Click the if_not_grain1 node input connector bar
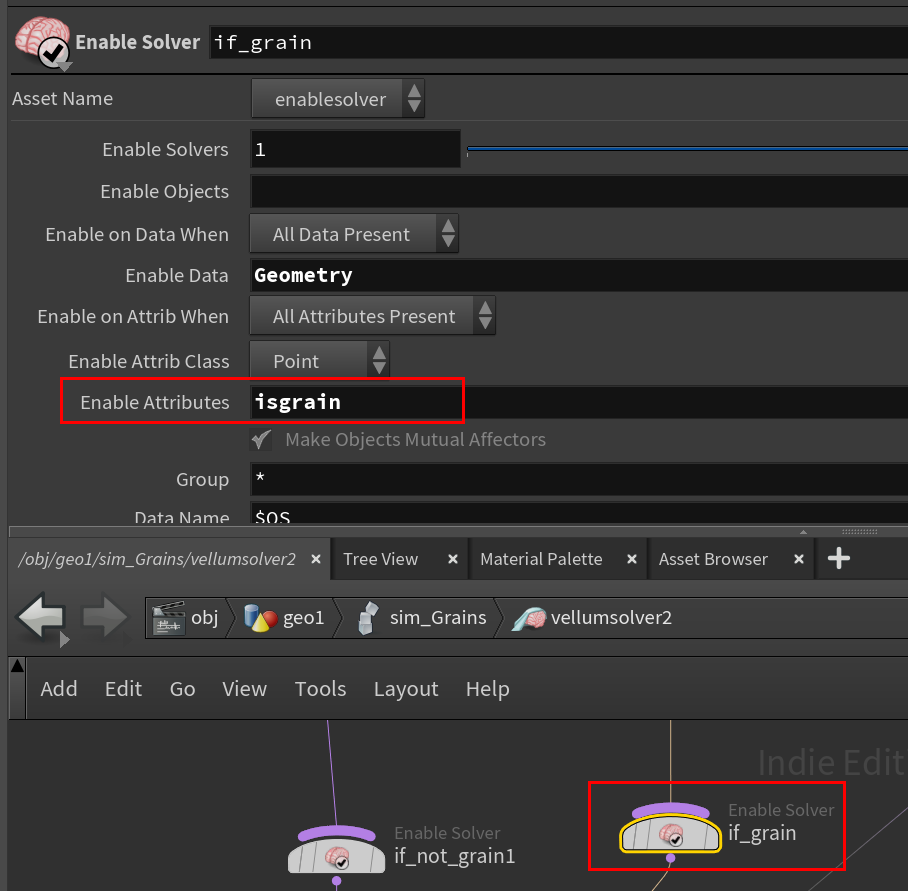Image resolution: width=908 pixels, height=891 pixels. coord(336,833)
